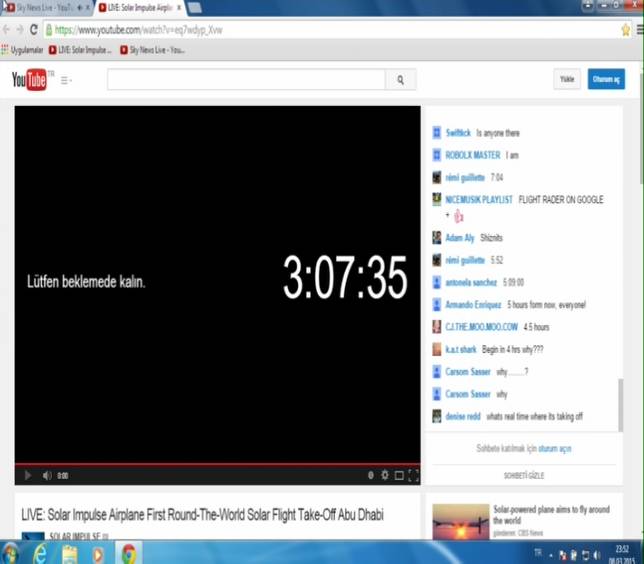
Task: Open the Windows Start menu
Action: [10, 554]
